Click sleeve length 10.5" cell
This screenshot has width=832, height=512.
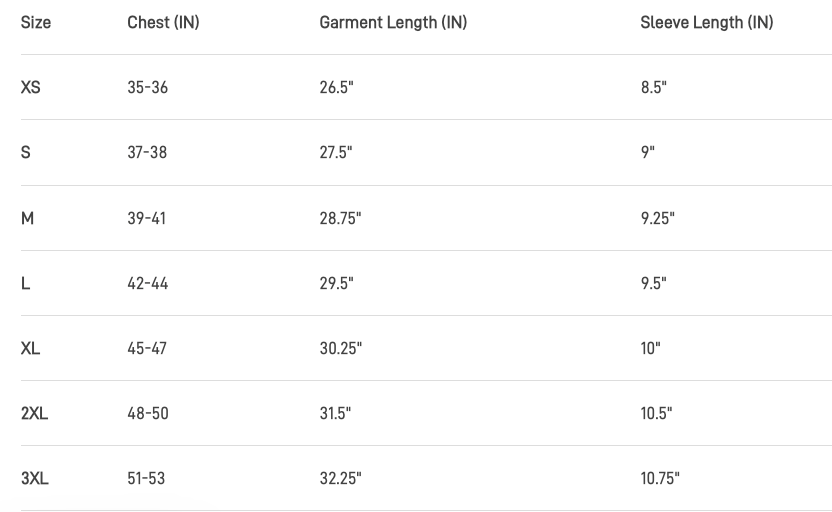click(656, 413)
